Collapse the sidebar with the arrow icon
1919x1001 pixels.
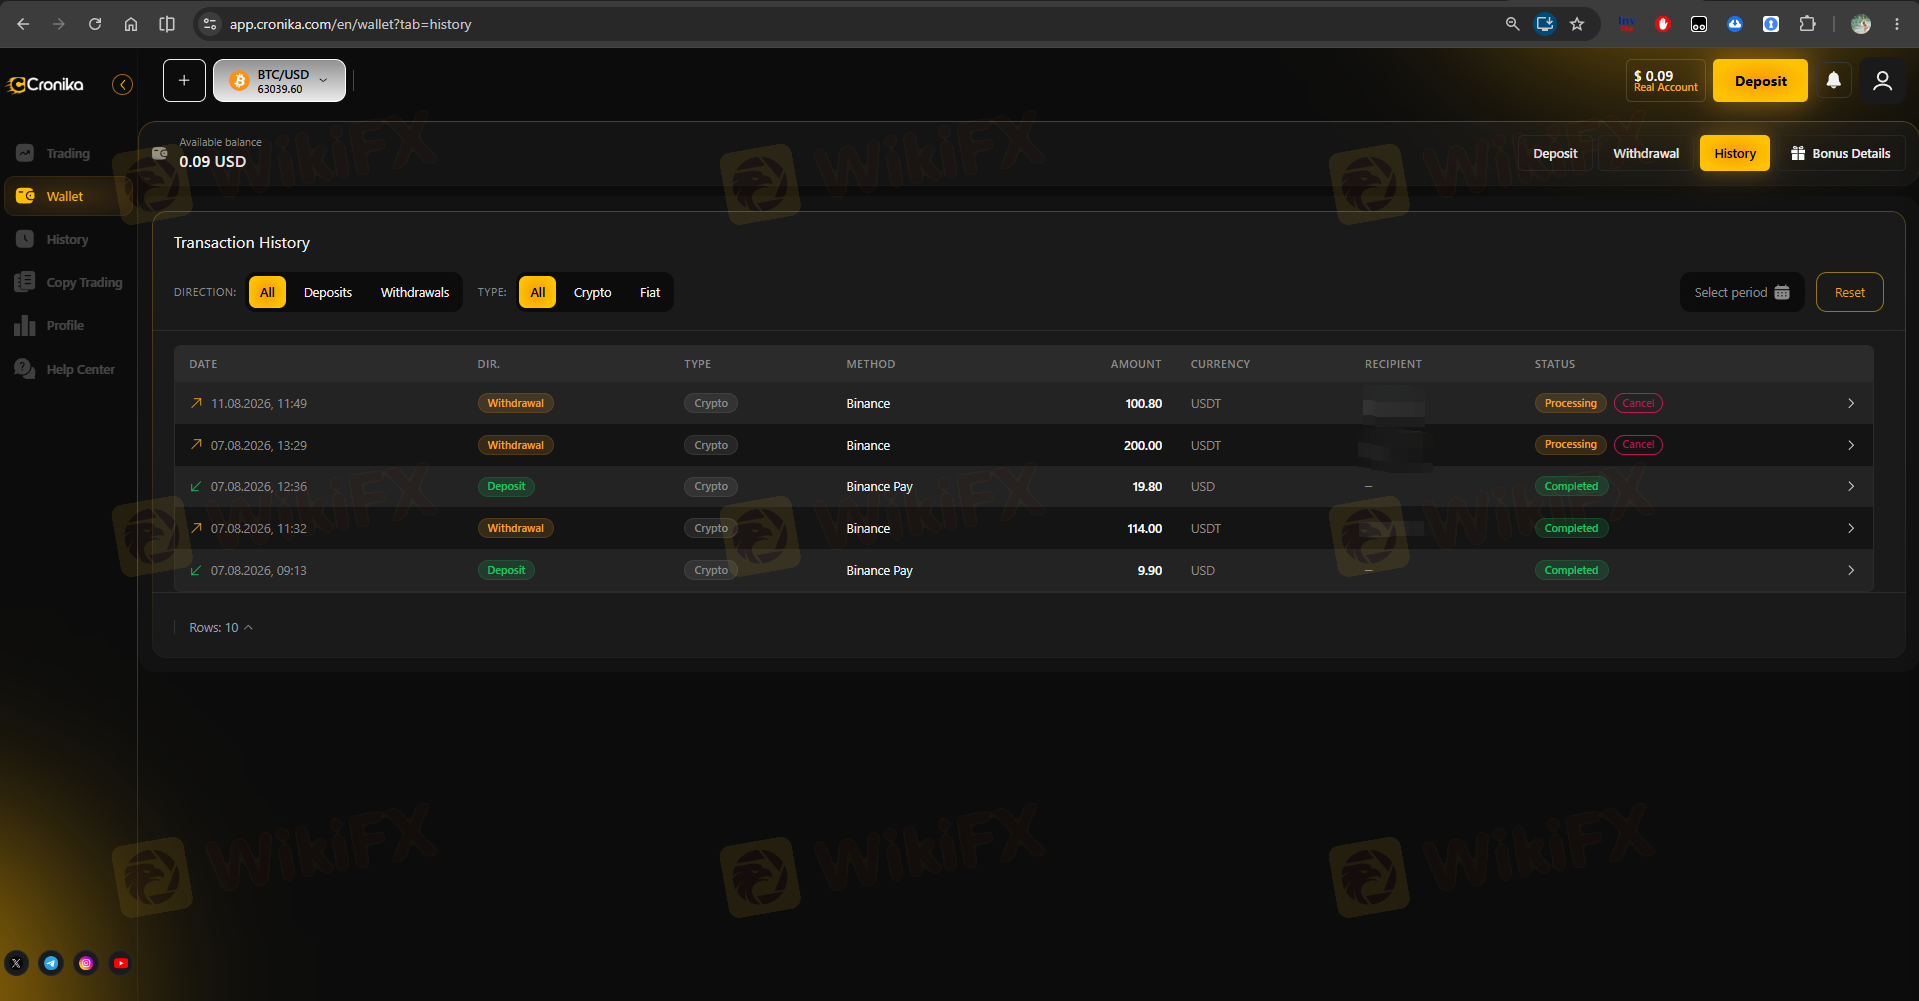point(122,85)
